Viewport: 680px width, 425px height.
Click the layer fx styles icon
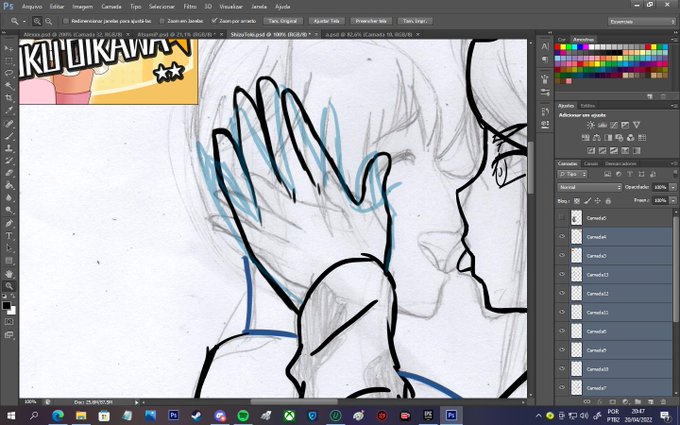[x=599, y=402]
